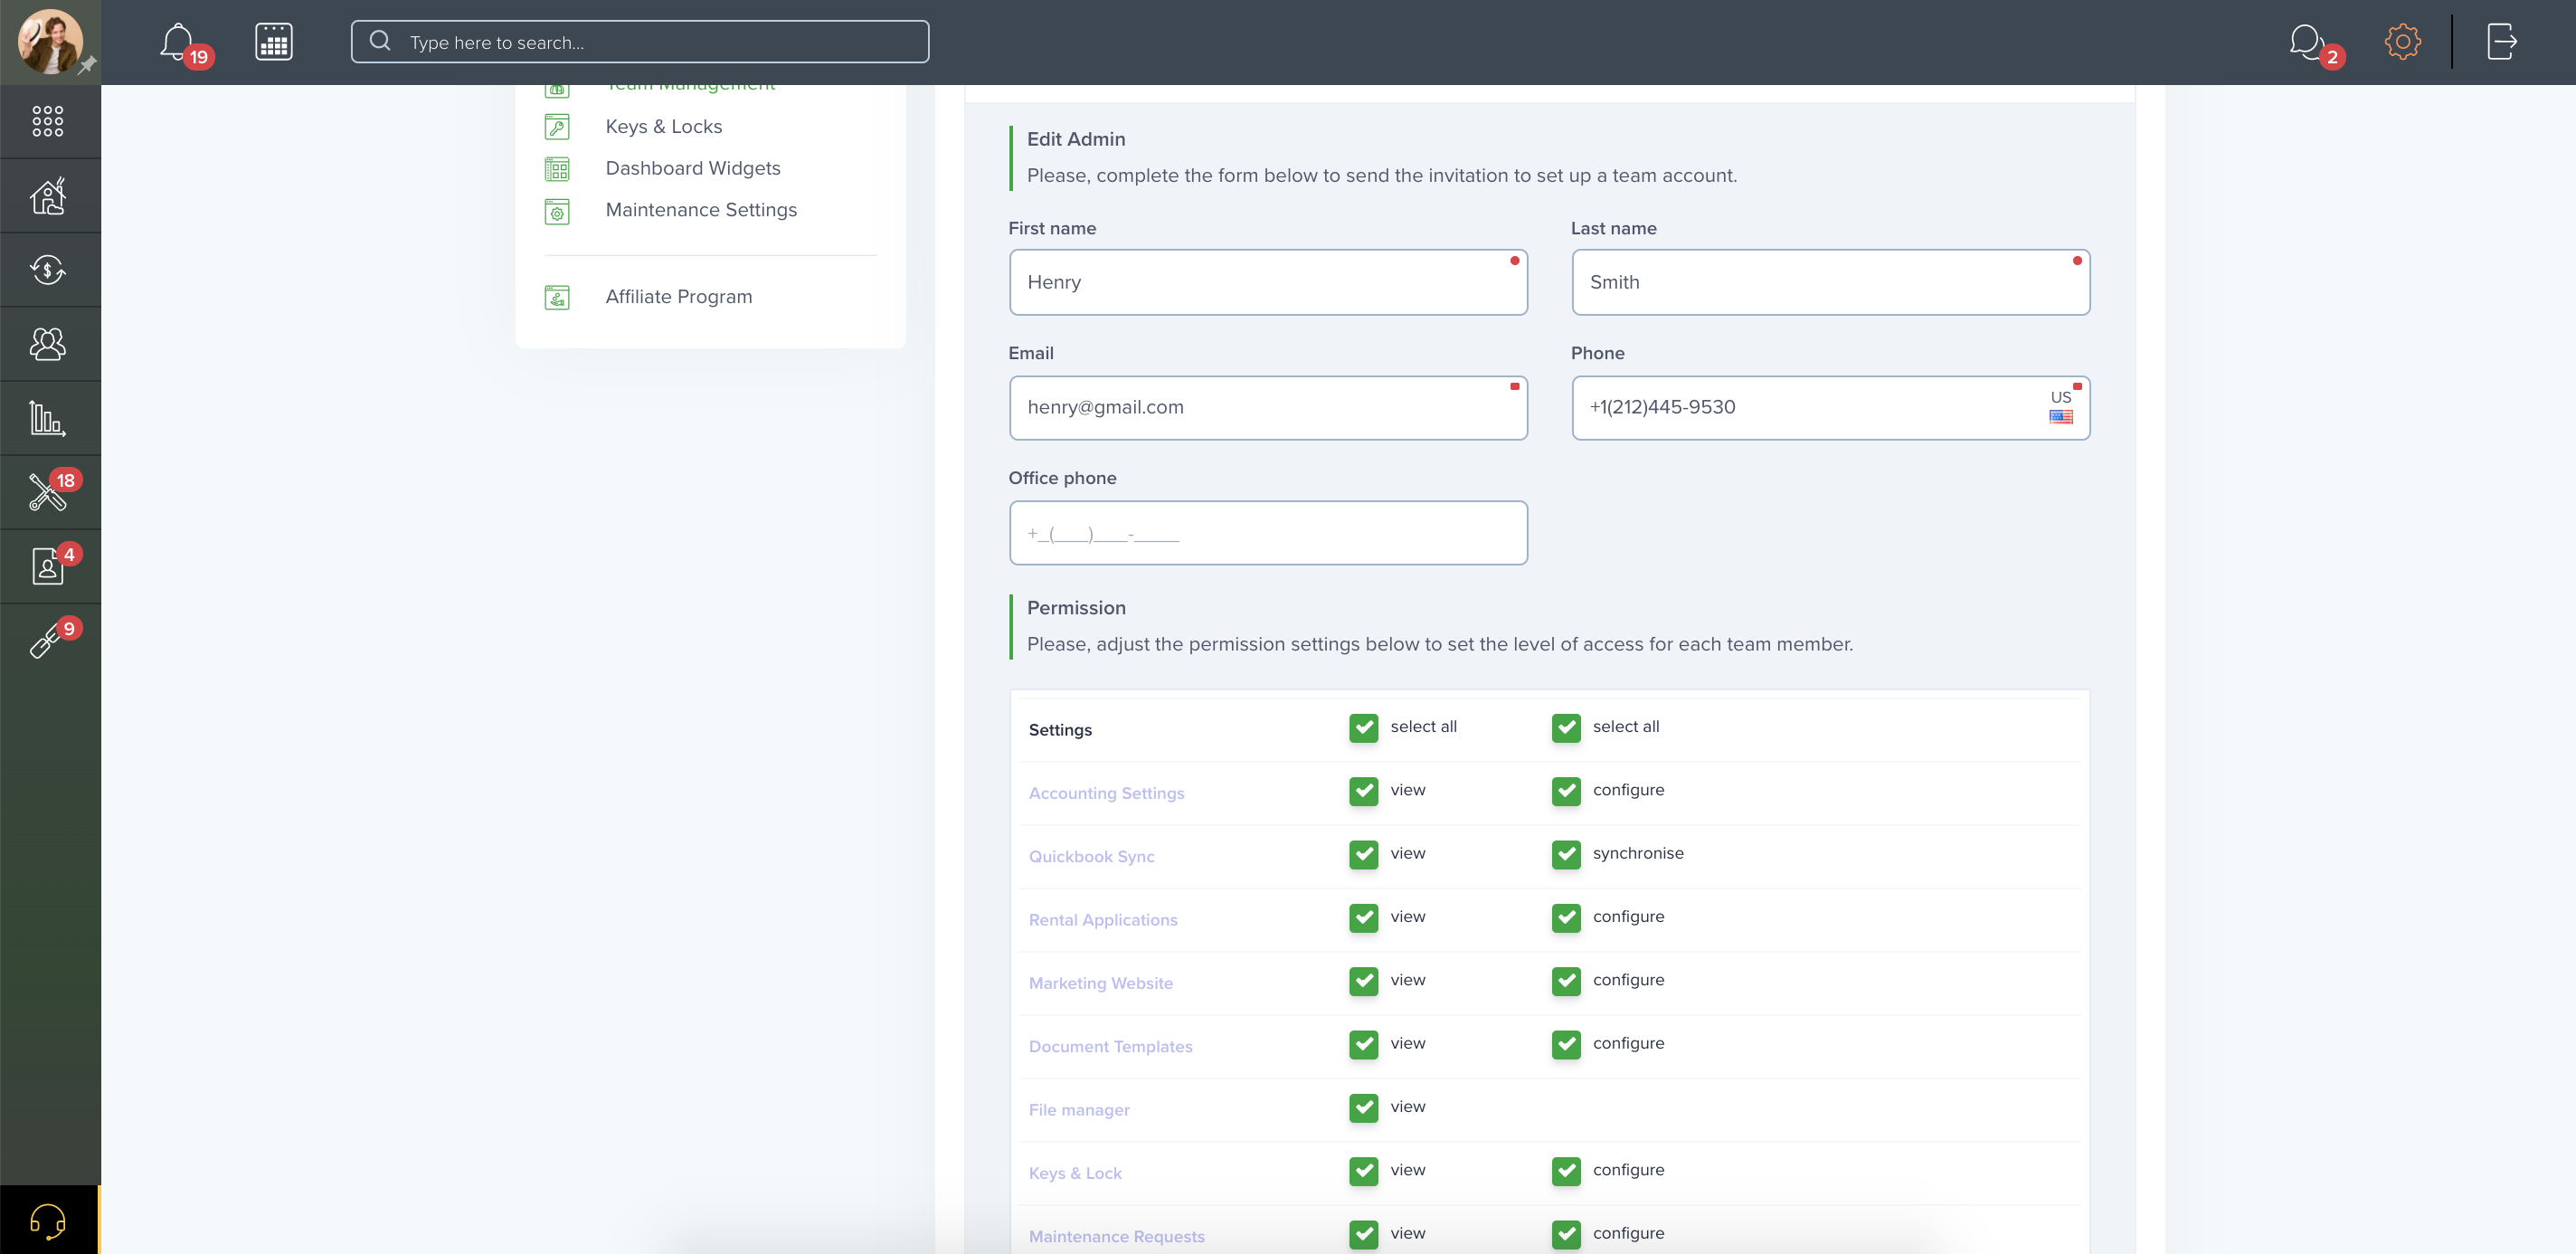This screenshot has width=2576, height=1254.
Task: Click the Document Templates permission label
Action: click(1110, 1047)
